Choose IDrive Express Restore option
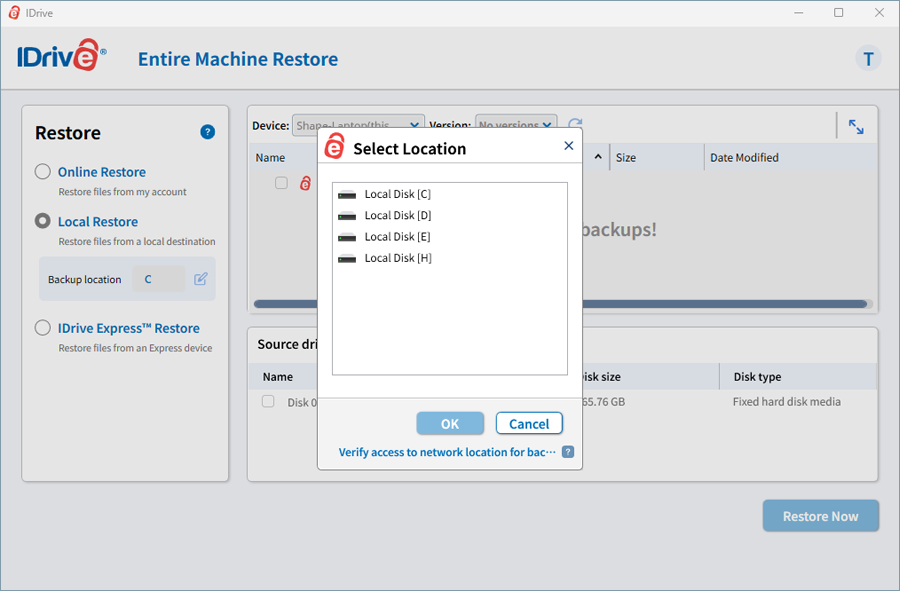This screenshot has width=900, height=591. pyautogui.click(x=43, y=328)
